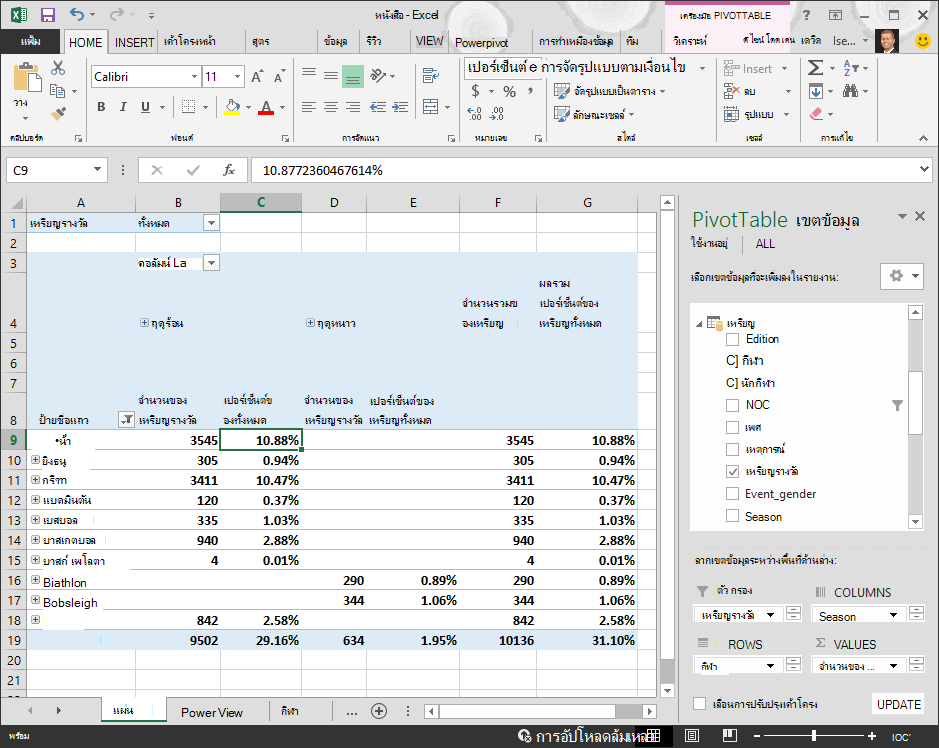Toggle Bold formatting

point(101,107)
